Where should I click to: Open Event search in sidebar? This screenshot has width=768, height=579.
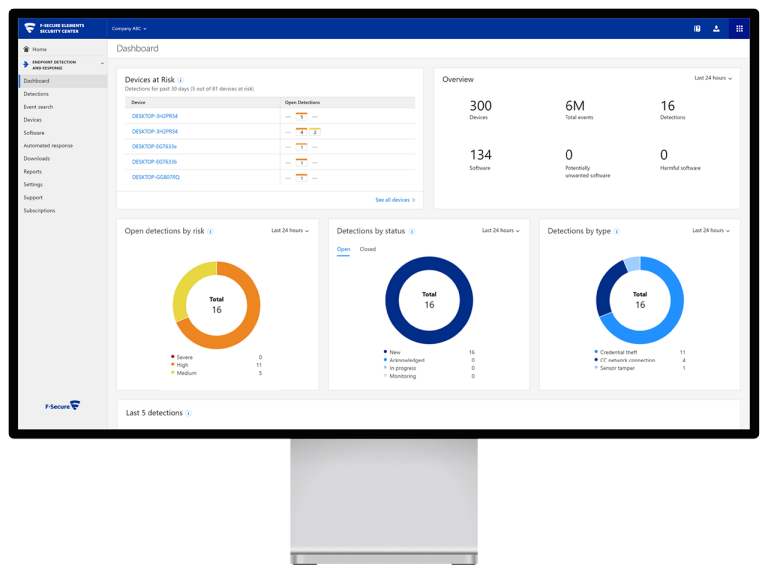[x=38, y=107]
